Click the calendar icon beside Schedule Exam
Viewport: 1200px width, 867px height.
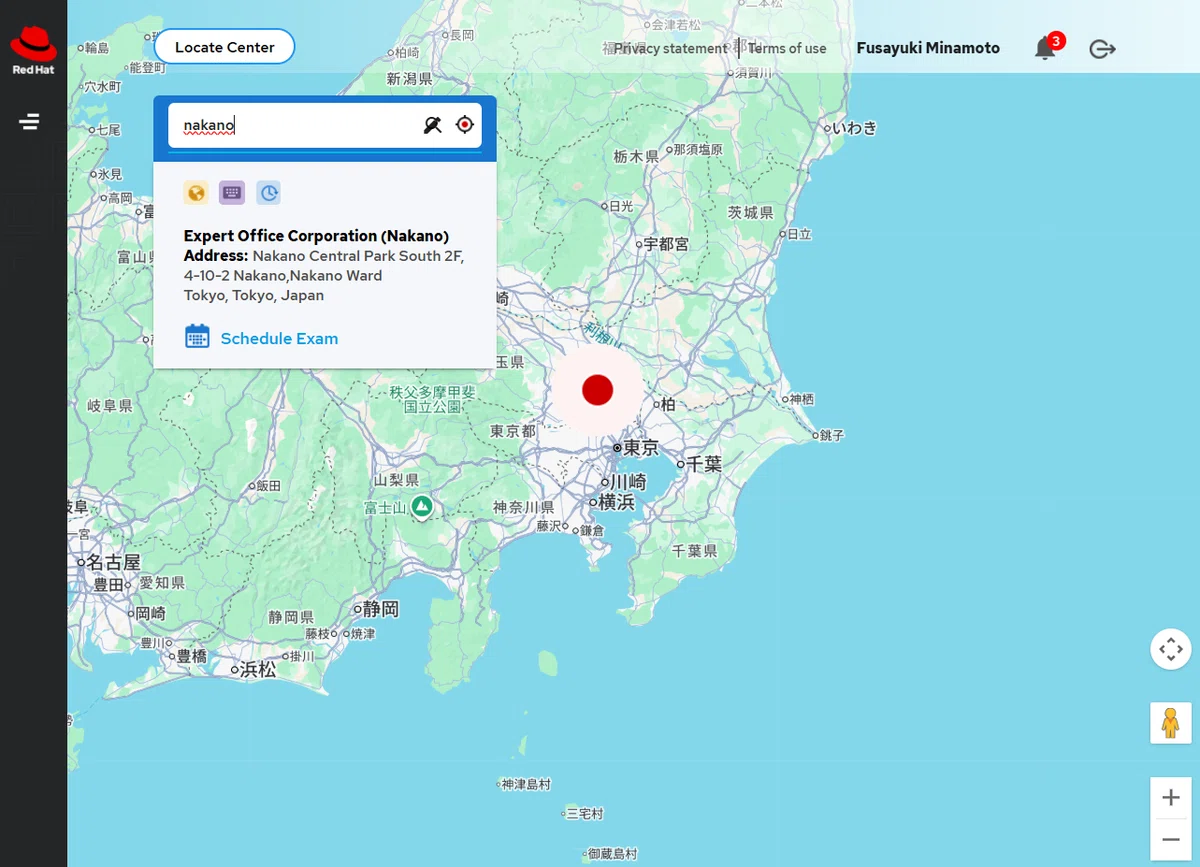pyautogui.click(x=197, y=337)
